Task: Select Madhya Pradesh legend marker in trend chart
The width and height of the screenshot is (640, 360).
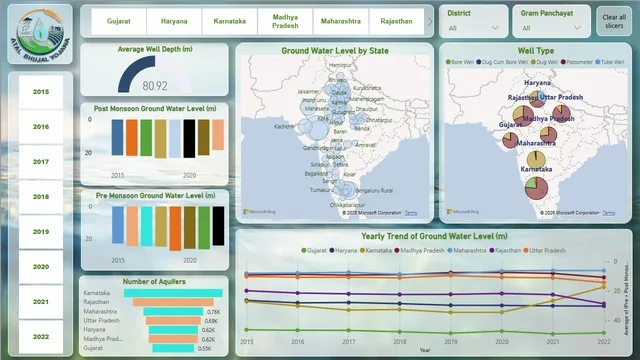Action: (x=397, y=250)
